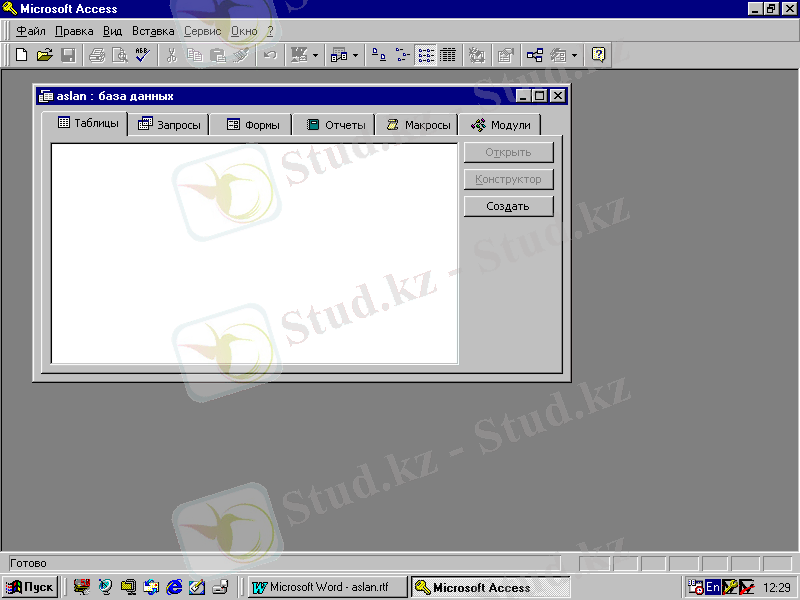Click the Пуск Start button

[31, 587]
